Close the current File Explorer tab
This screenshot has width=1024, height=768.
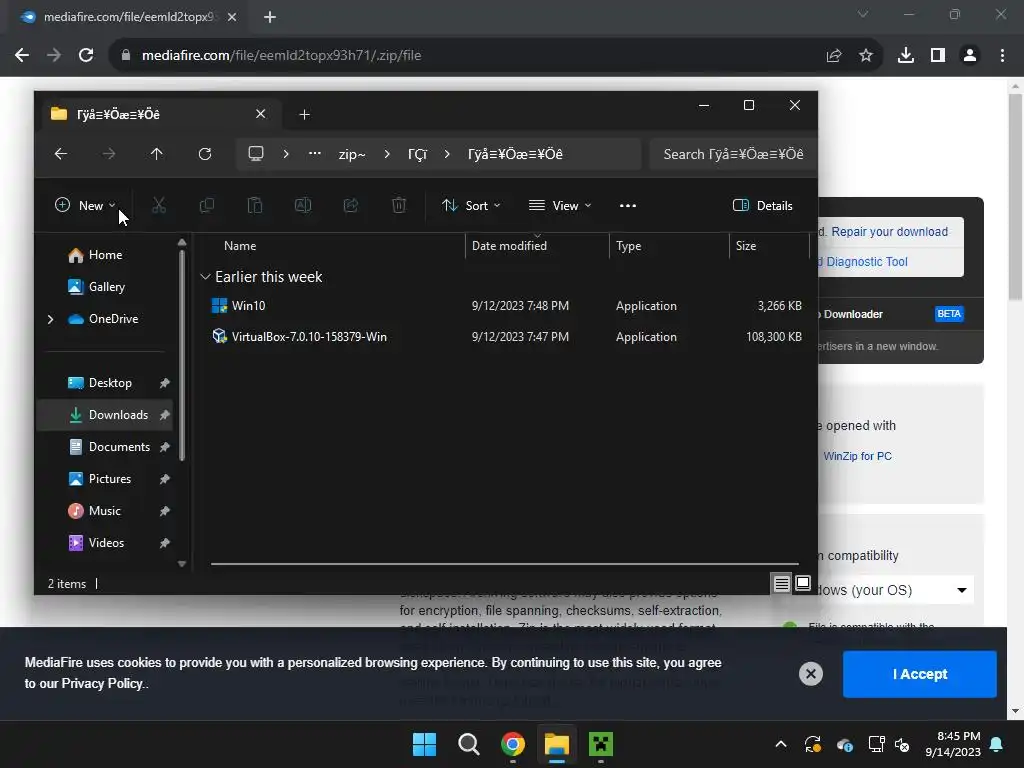pyautogui.click(x=261, y=114)
